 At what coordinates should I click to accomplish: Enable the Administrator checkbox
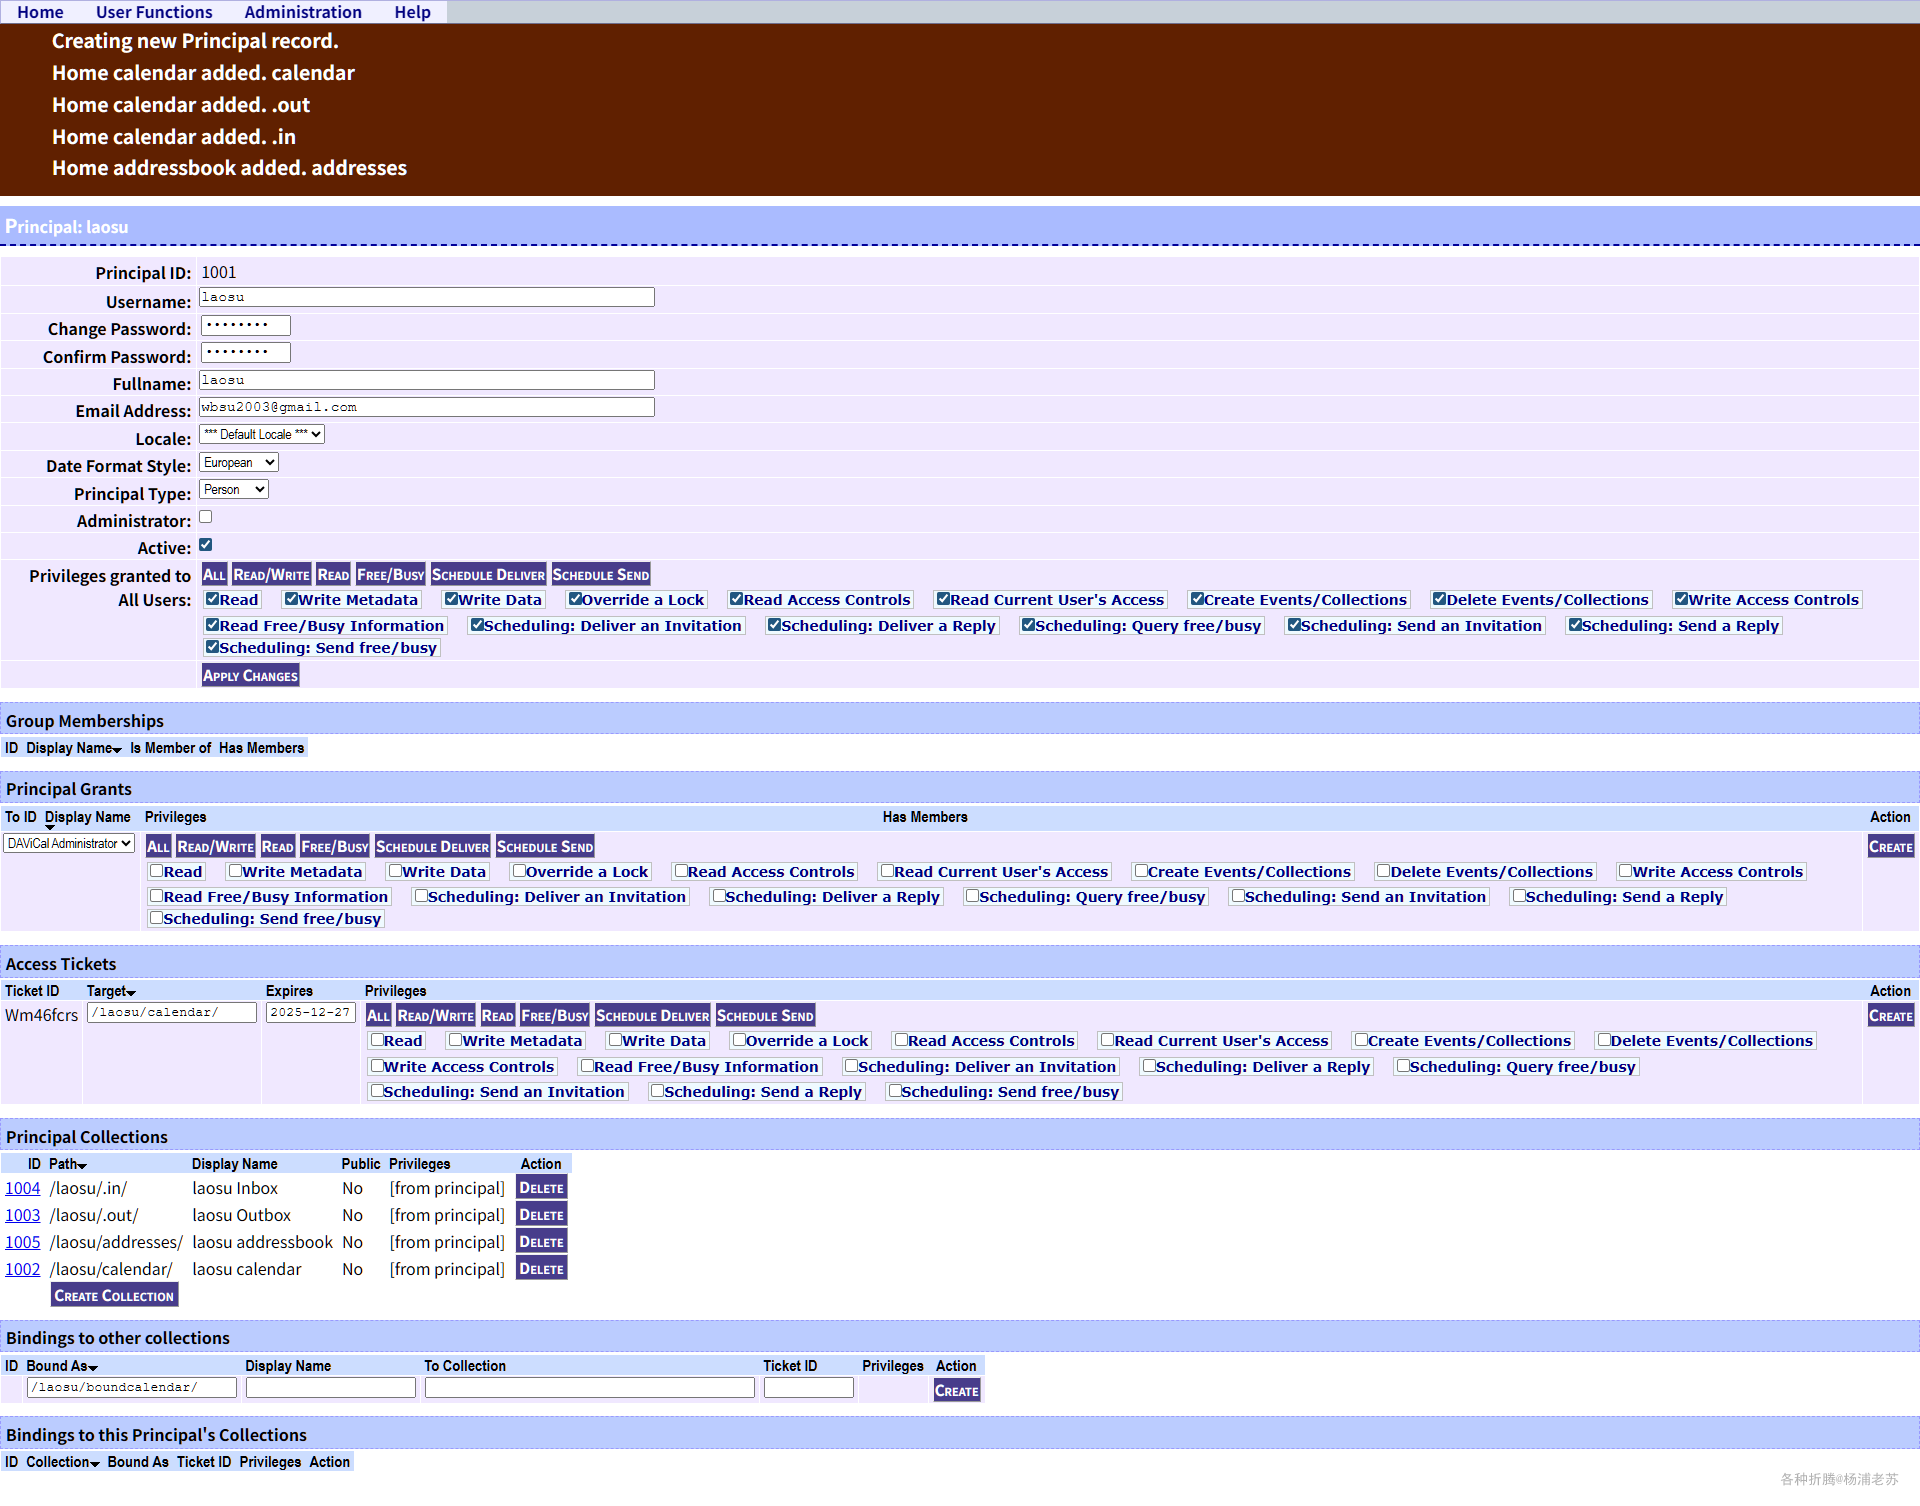click(206, 517)
